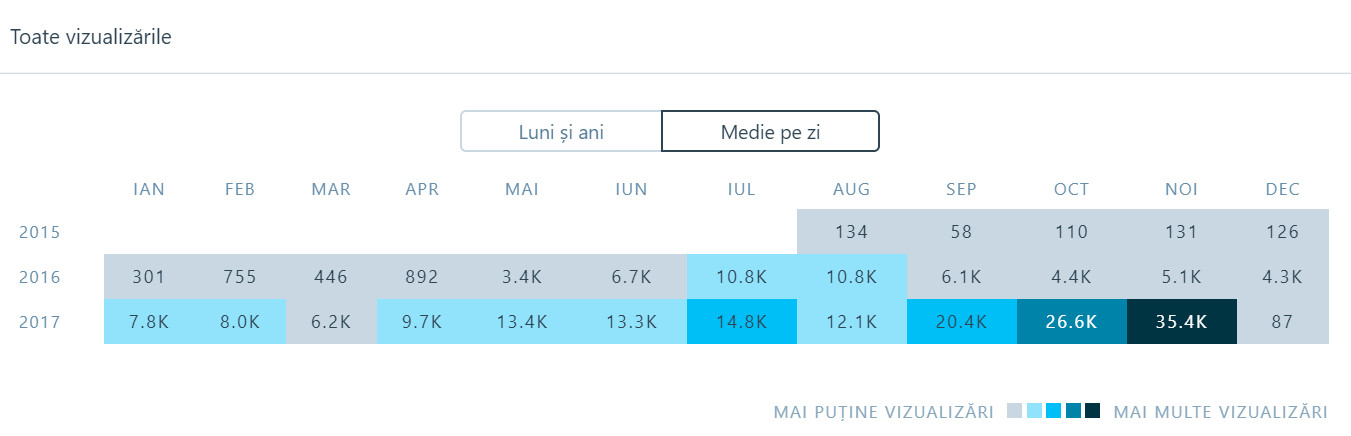Click the IAN month column header

[x=149, y=189]
